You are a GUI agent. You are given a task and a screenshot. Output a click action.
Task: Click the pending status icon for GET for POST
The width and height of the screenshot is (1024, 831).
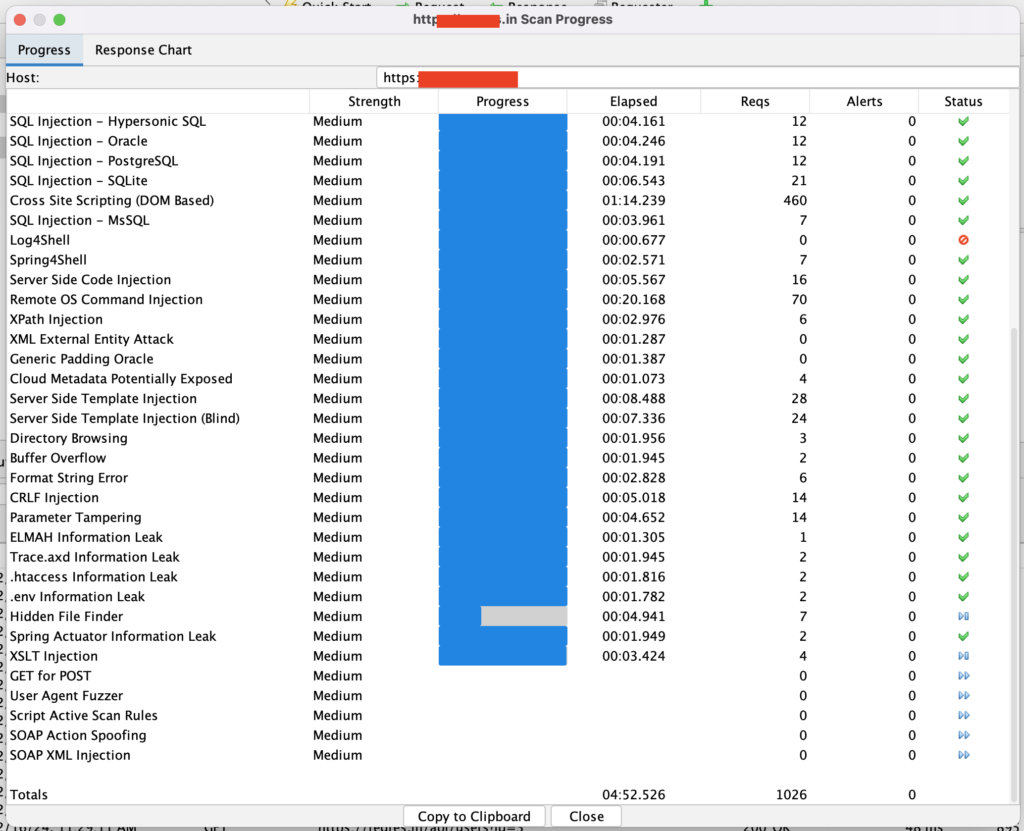(x=963, y=676)
